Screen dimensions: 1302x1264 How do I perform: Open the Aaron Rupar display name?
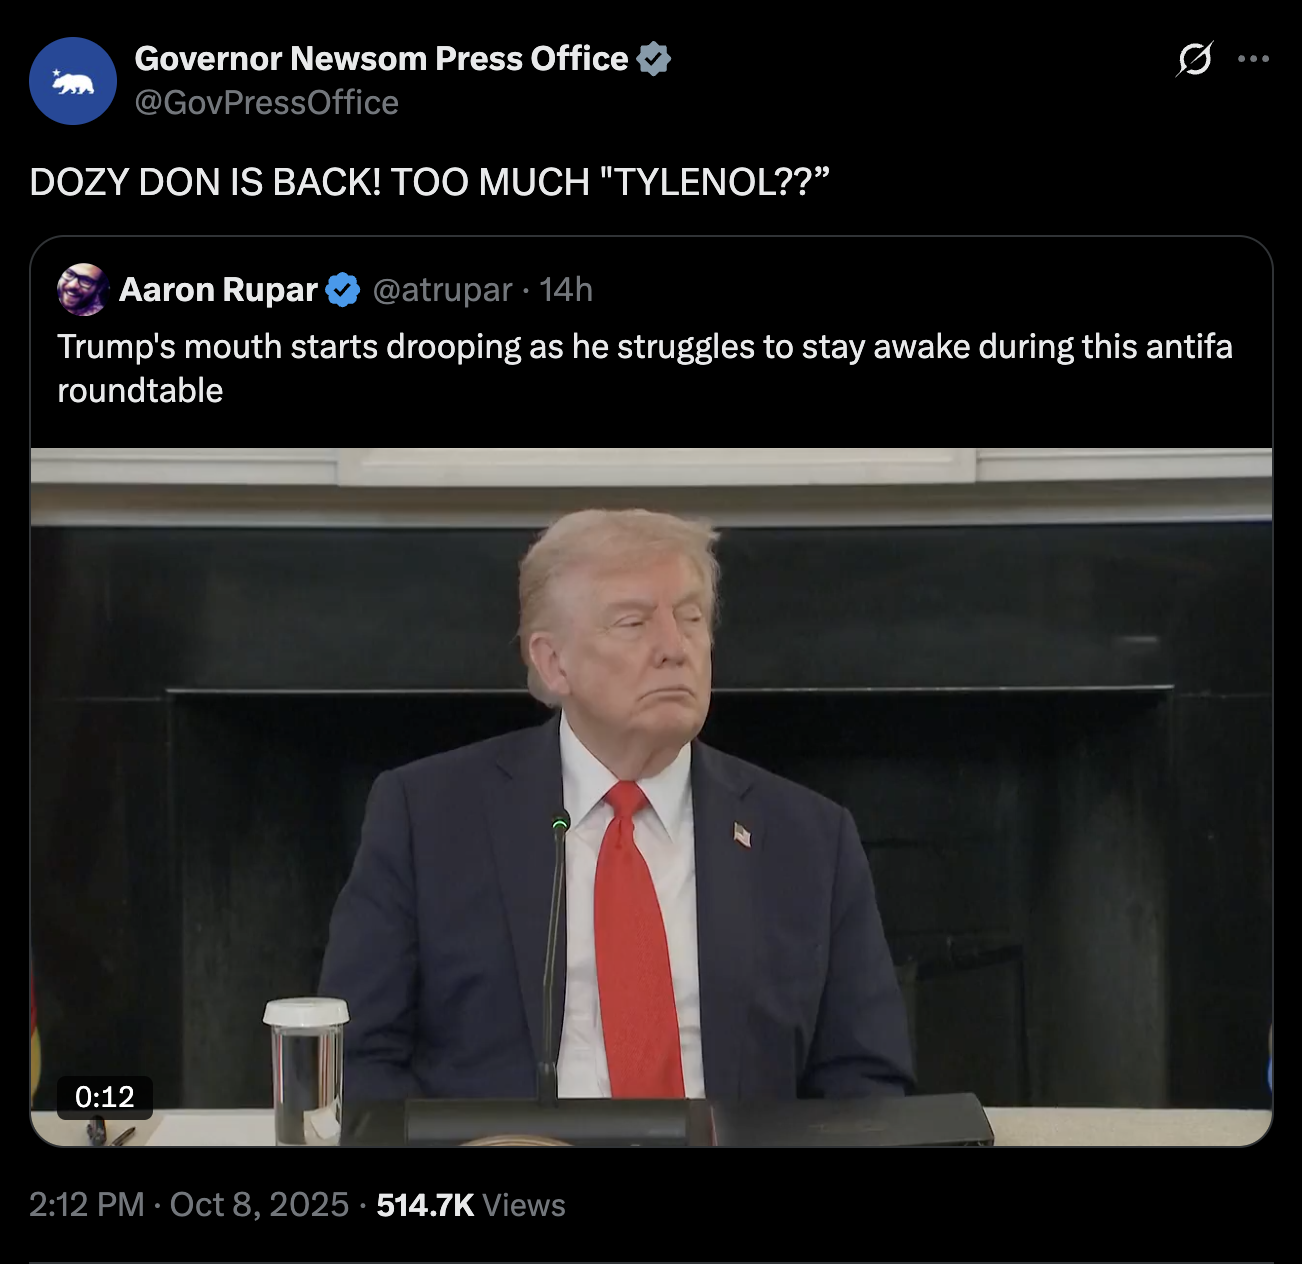coord(218,290)
